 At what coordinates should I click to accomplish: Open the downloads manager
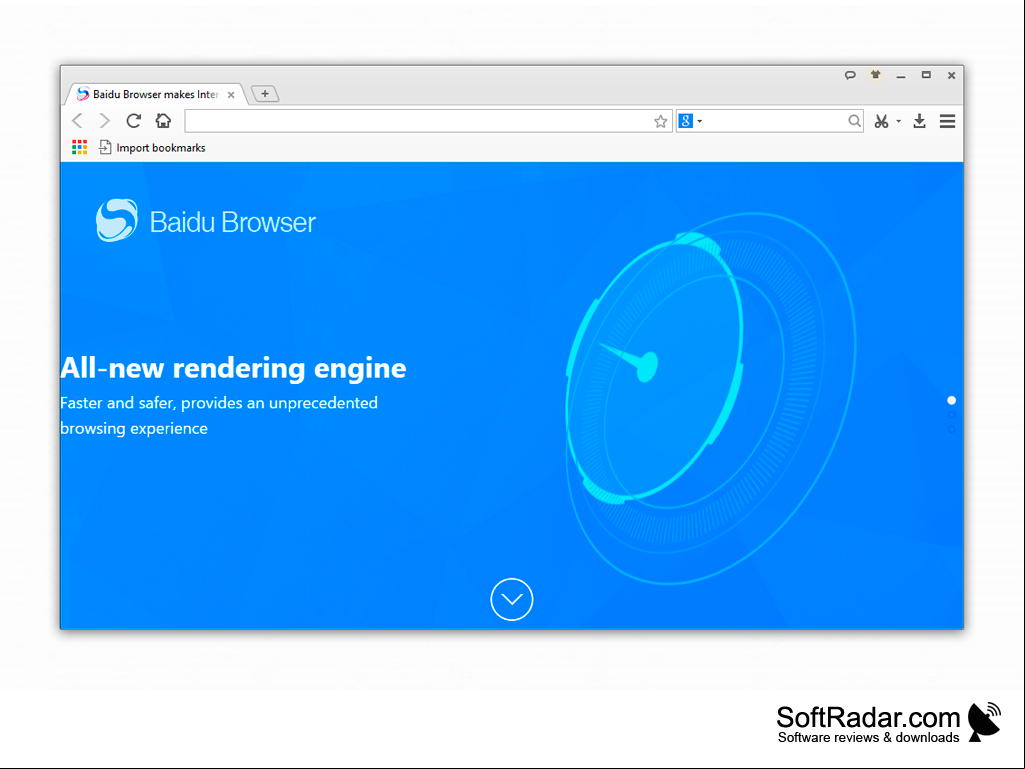919,121
